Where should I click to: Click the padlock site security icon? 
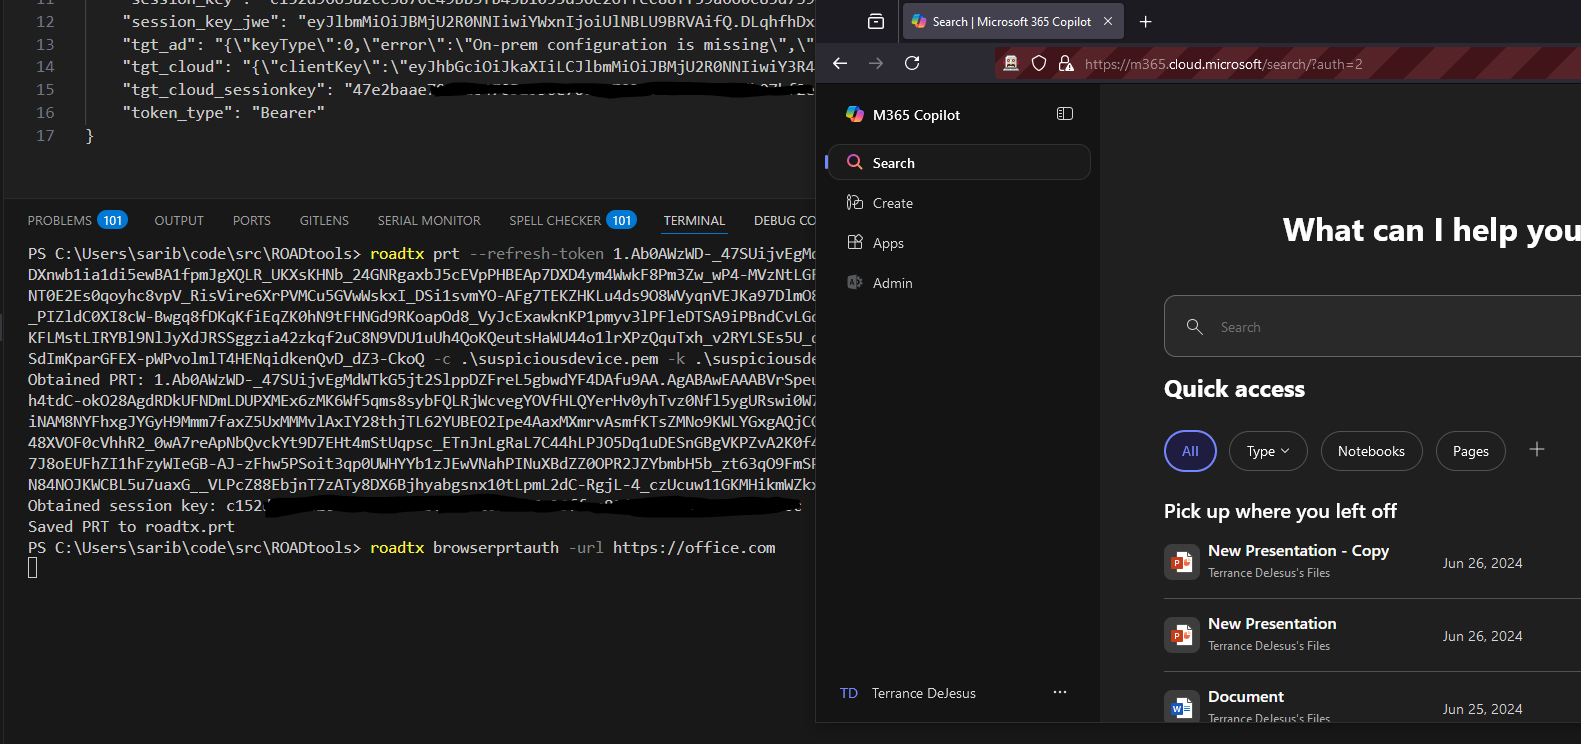click(1066, 64)
